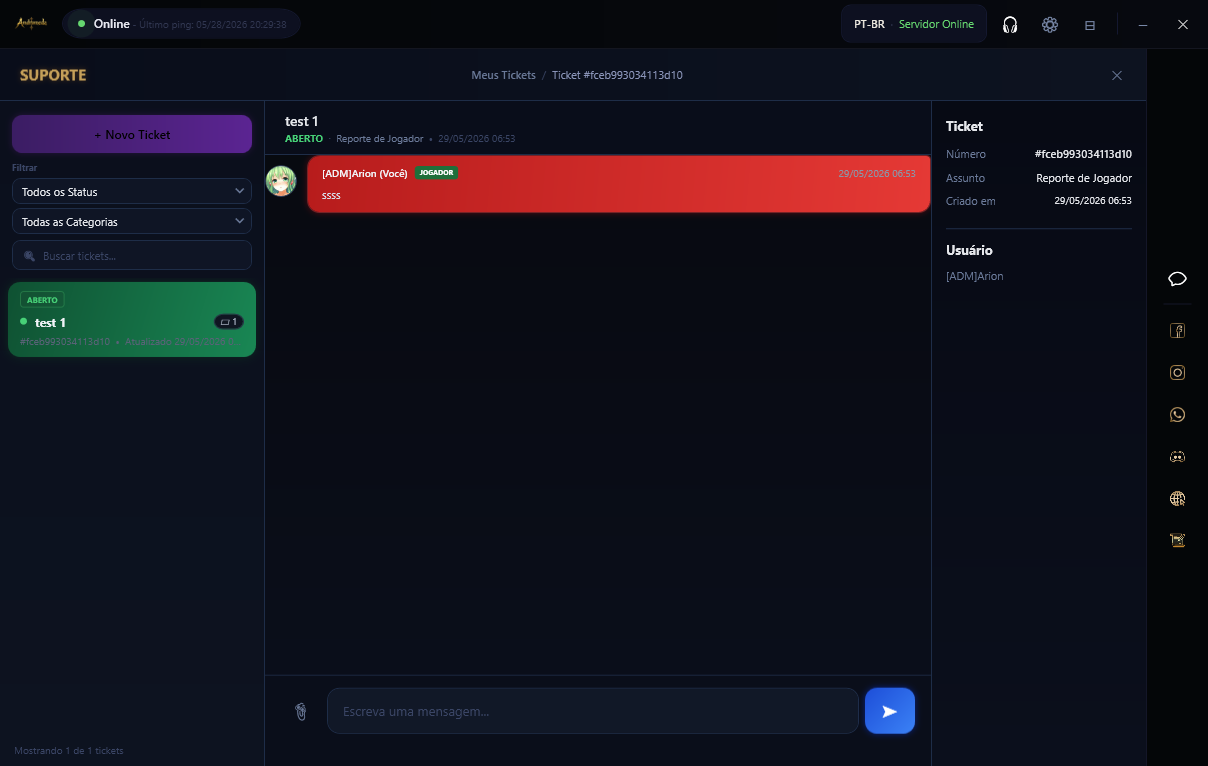Close the Suporte panel
Image resolution: width=1208 pixels, height=766 pixels.
[1117, 75]
